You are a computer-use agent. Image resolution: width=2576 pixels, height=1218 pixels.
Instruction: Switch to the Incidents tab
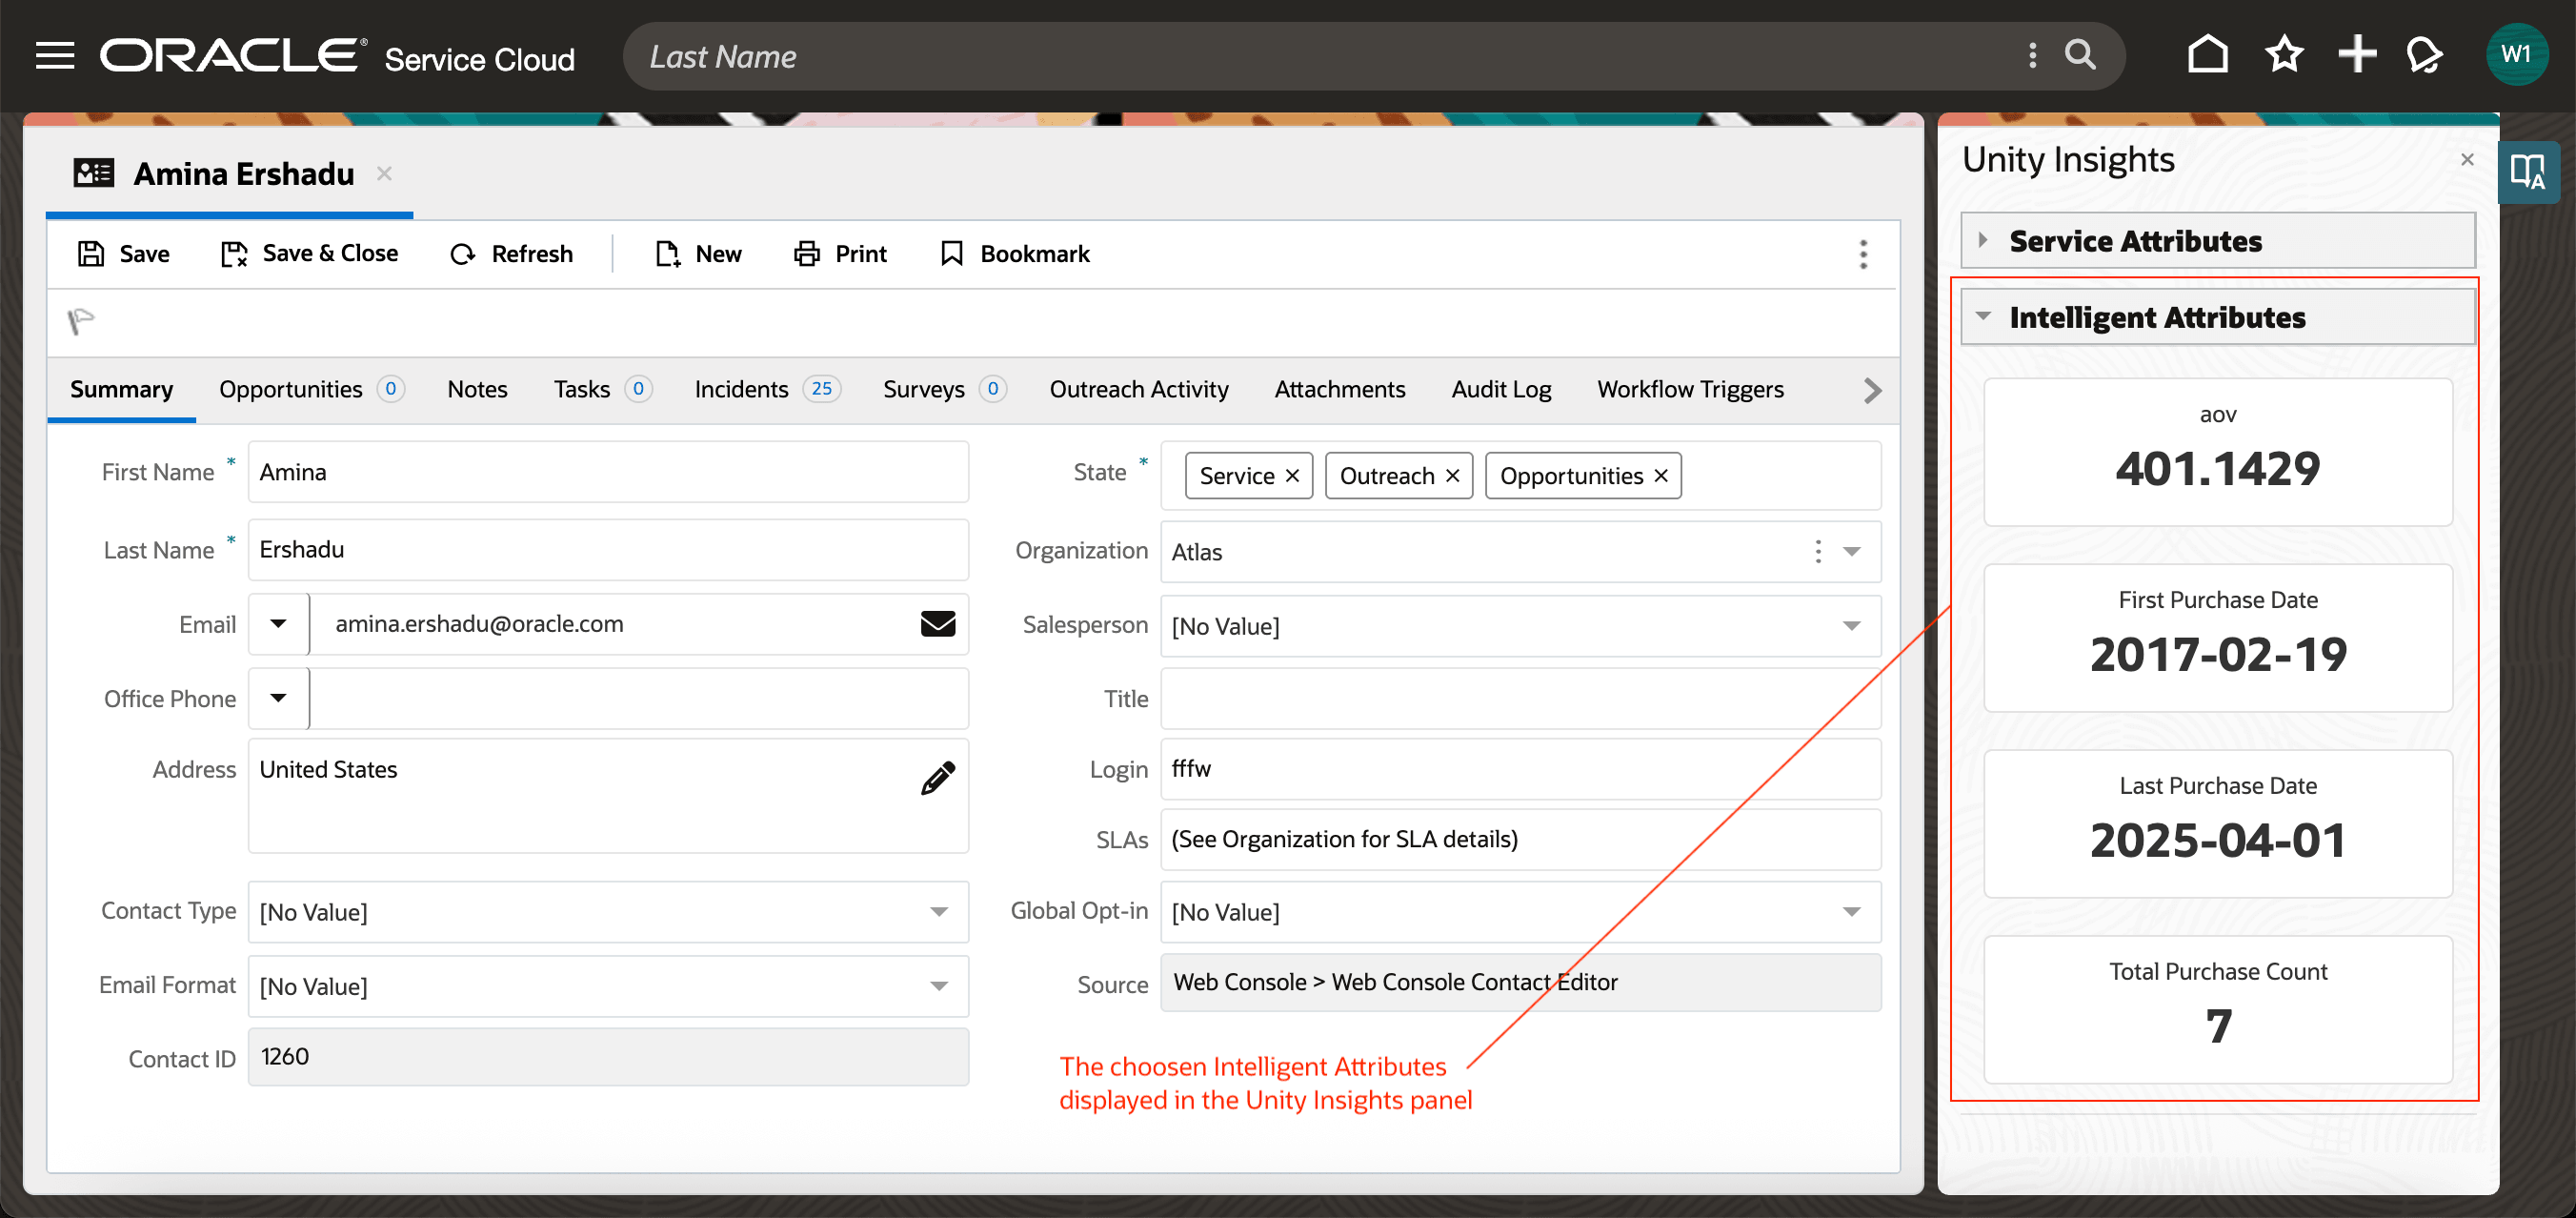(741, 389)
